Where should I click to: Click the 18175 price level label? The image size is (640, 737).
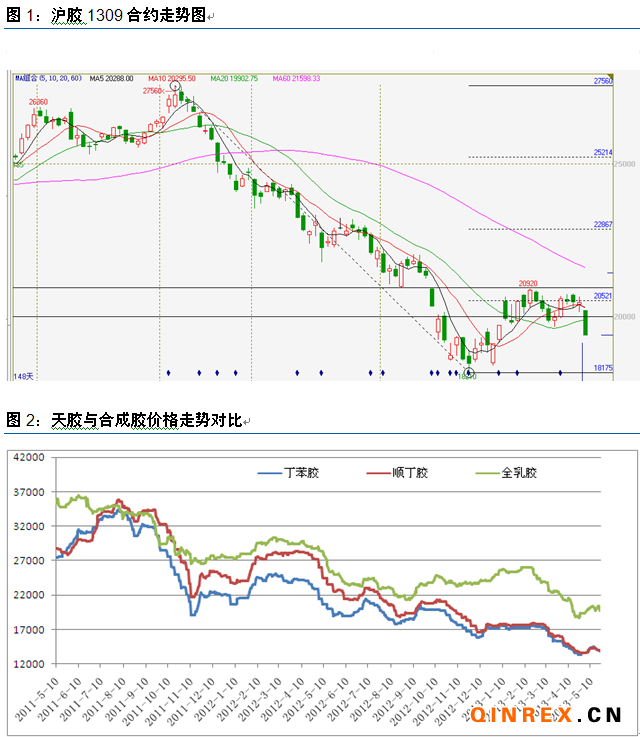coord(602,368)
